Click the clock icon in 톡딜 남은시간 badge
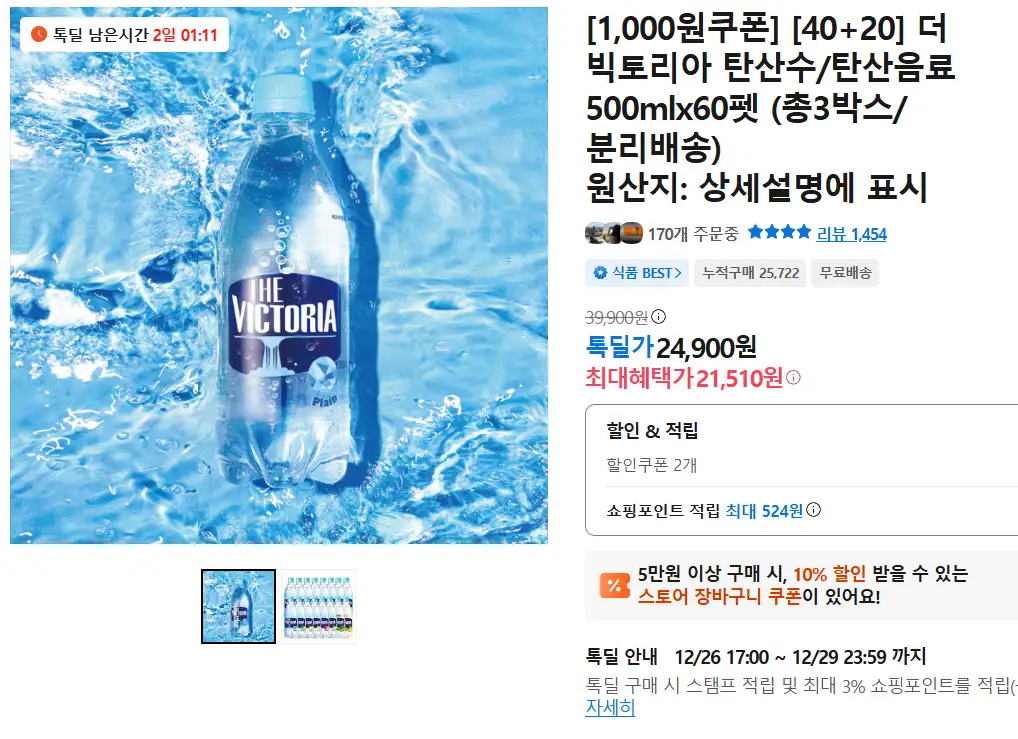 click(x=39, y=34)
